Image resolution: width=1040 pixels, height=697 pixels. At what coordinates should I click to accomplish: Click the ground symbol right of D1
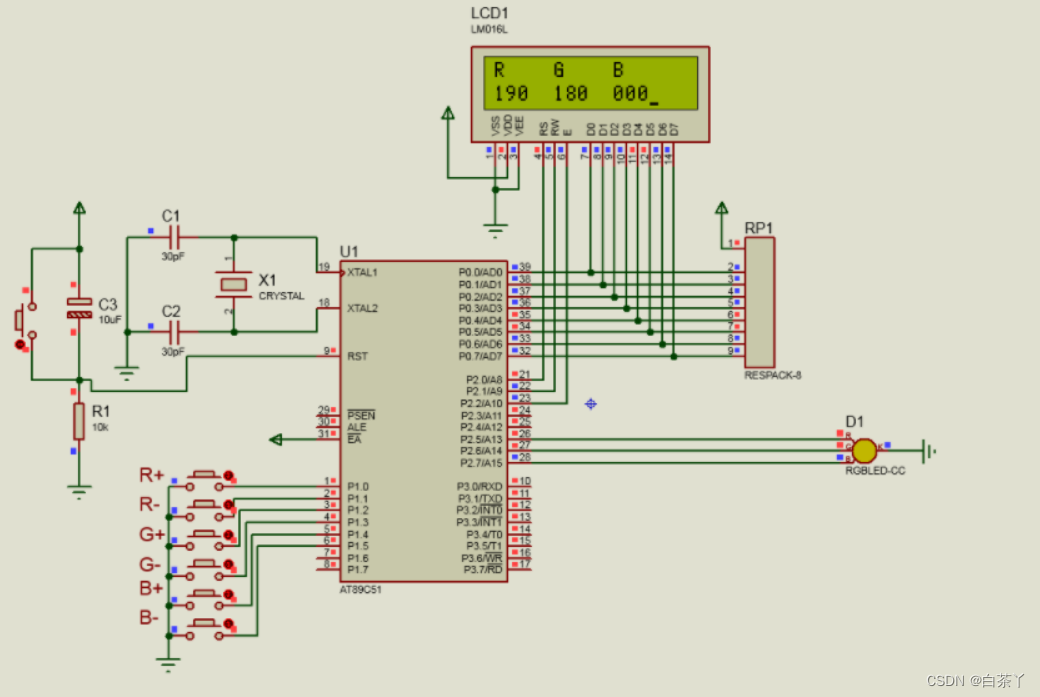(x=928, y=452)
